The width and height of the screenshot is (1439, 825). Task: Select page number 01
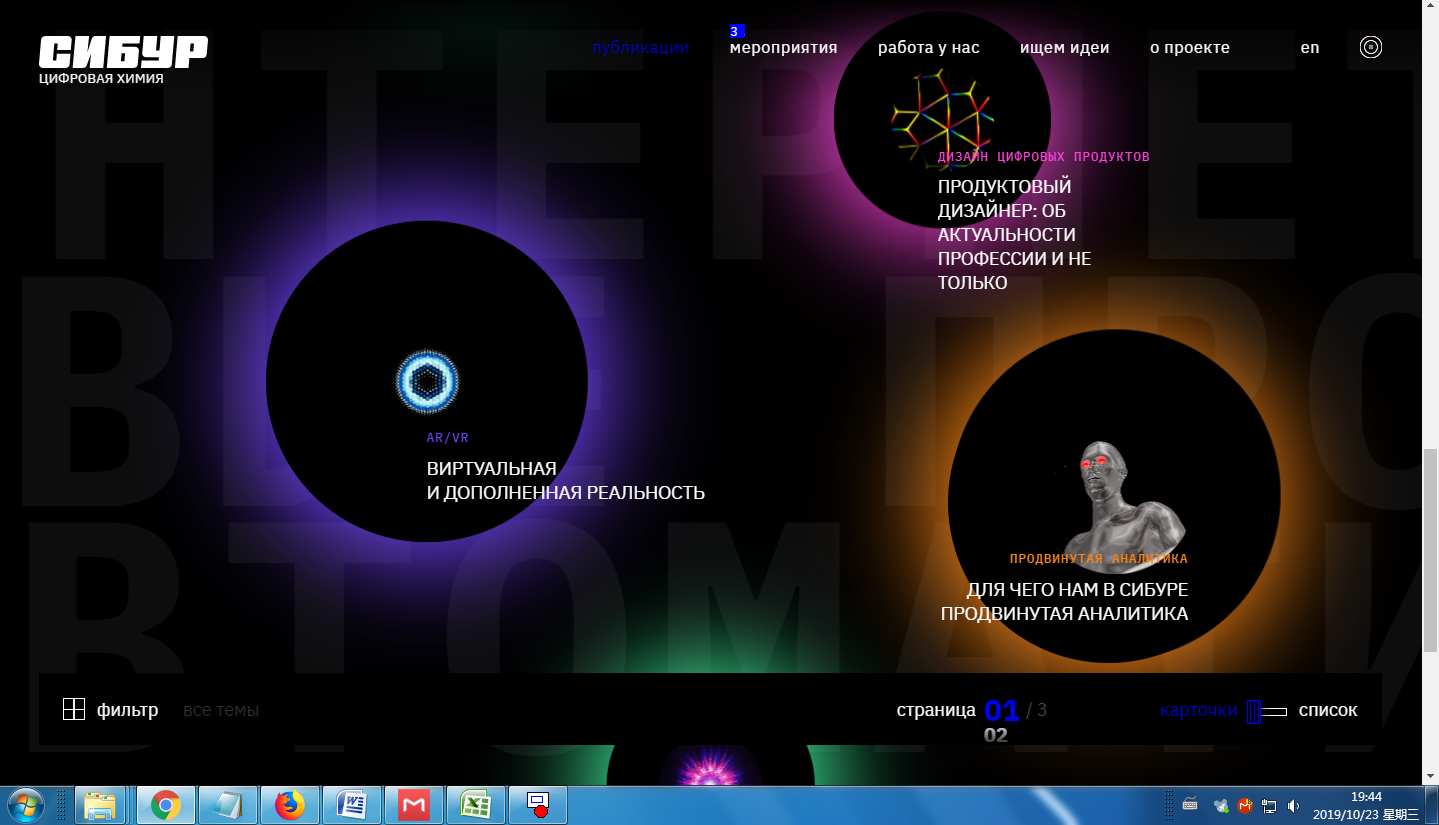pyautogui.click(x=1002, y=710)
